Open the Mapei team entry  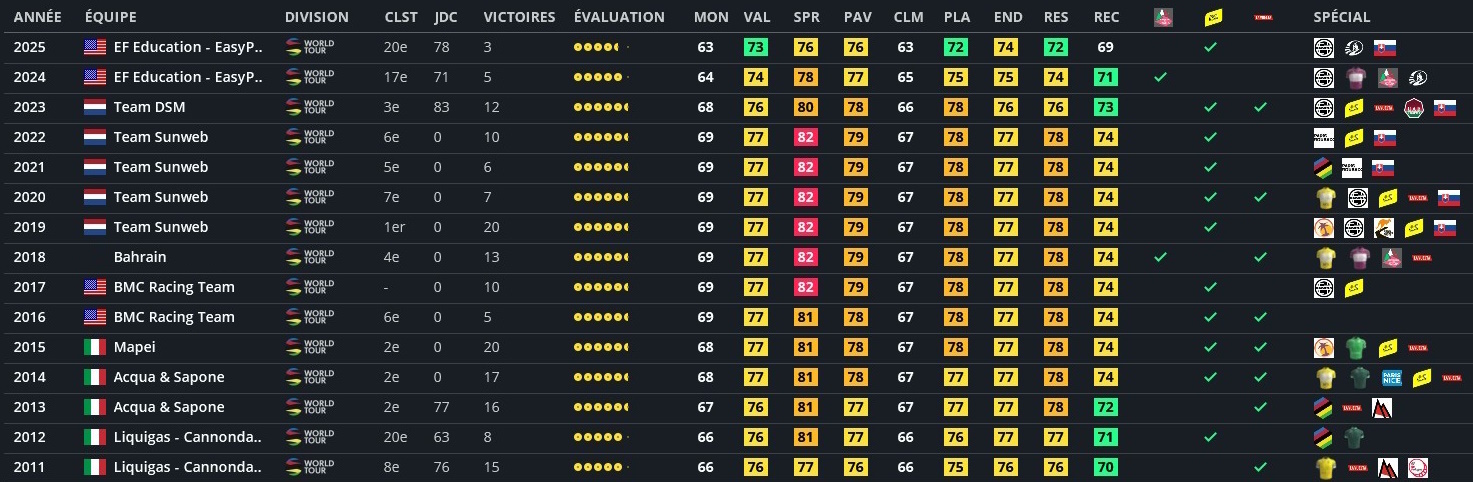click(x=134, y=347)
